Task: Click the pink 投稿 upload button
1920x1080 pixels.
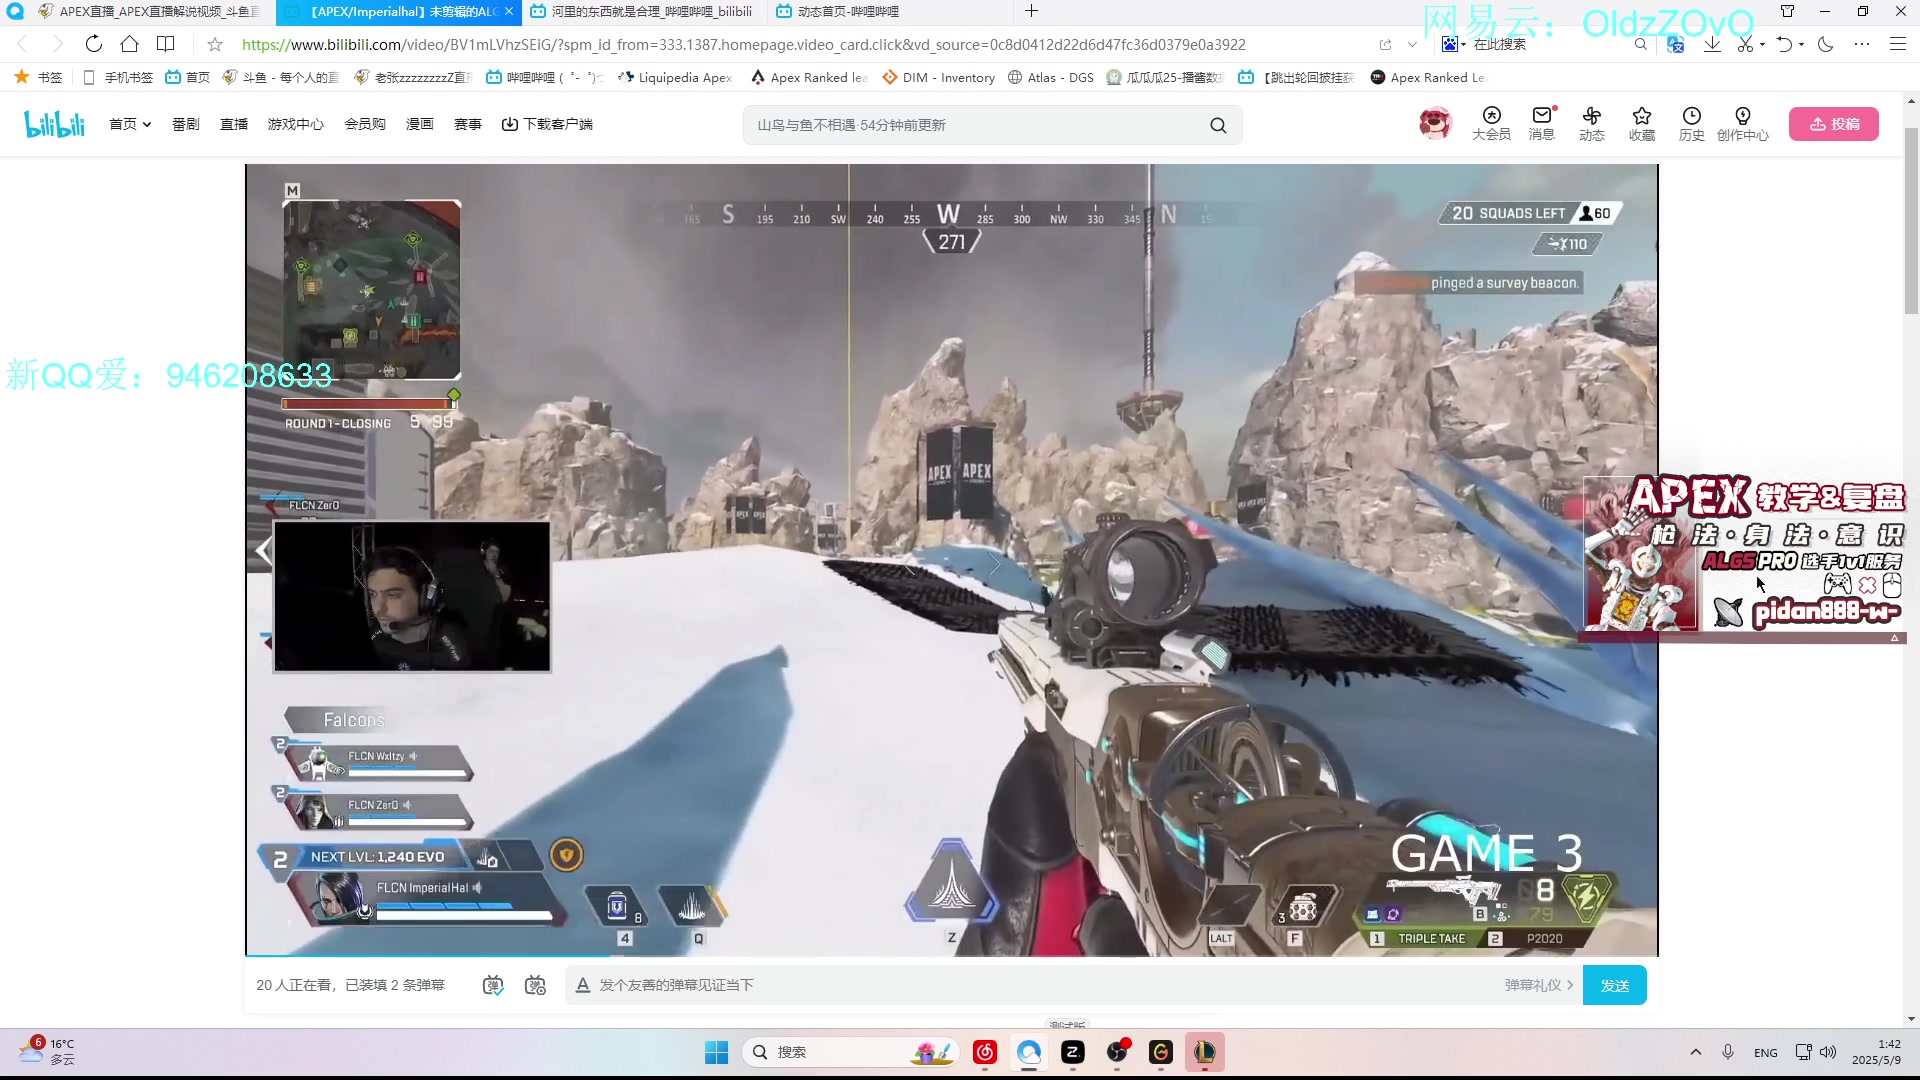Action: pos(1833,124)
